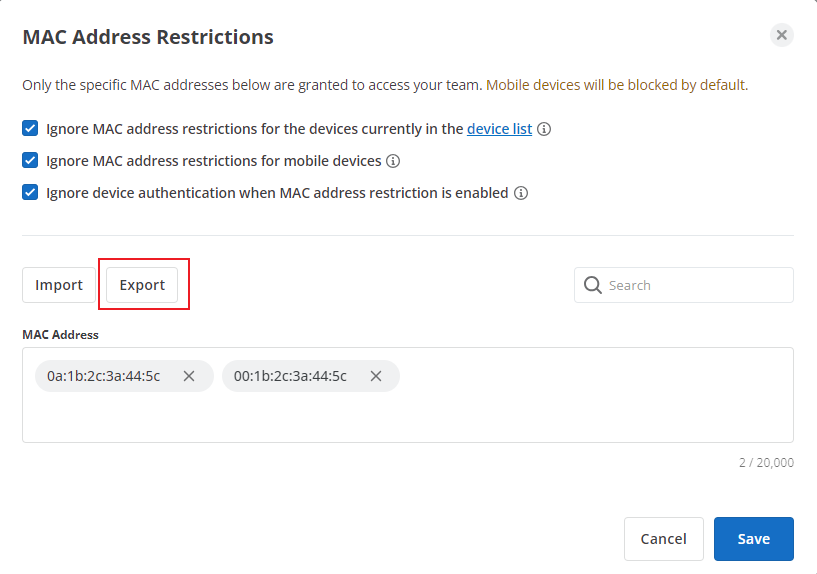
Task: Focus the Search MAC address field
Action: (x=684, y=285)
